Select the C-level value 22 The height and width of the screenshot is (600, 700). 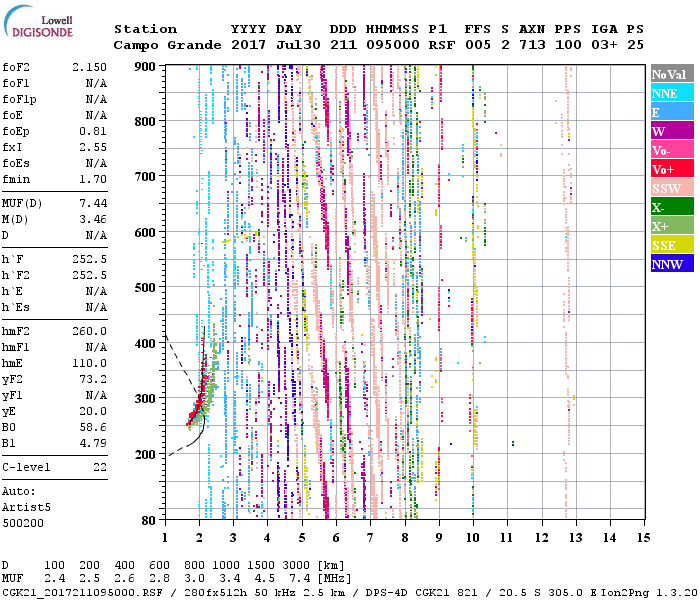pyautogui.click(x=100, y=467)
